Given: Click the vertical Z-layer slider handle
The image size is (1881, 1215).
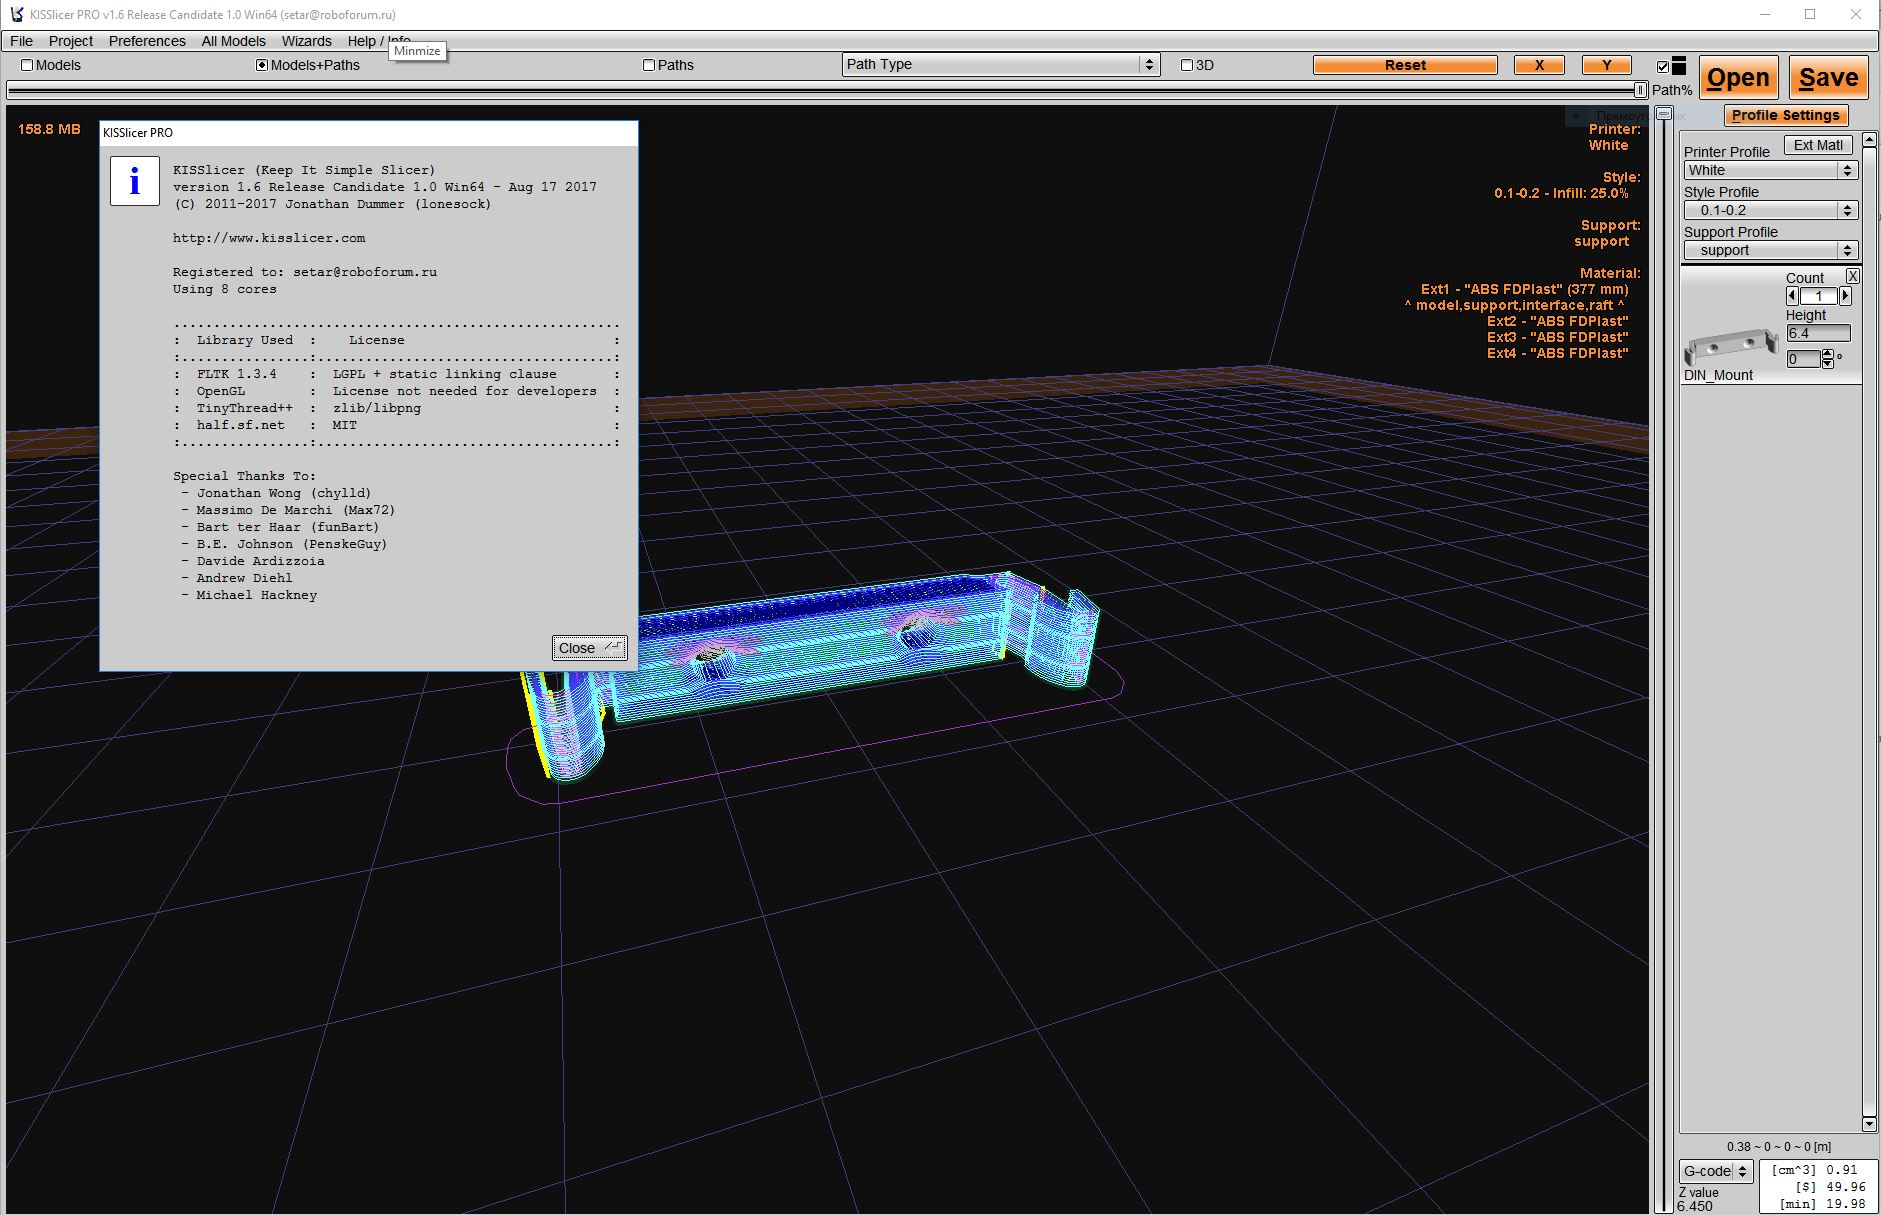Looking at the screenshot, I should coord(1664,114).
